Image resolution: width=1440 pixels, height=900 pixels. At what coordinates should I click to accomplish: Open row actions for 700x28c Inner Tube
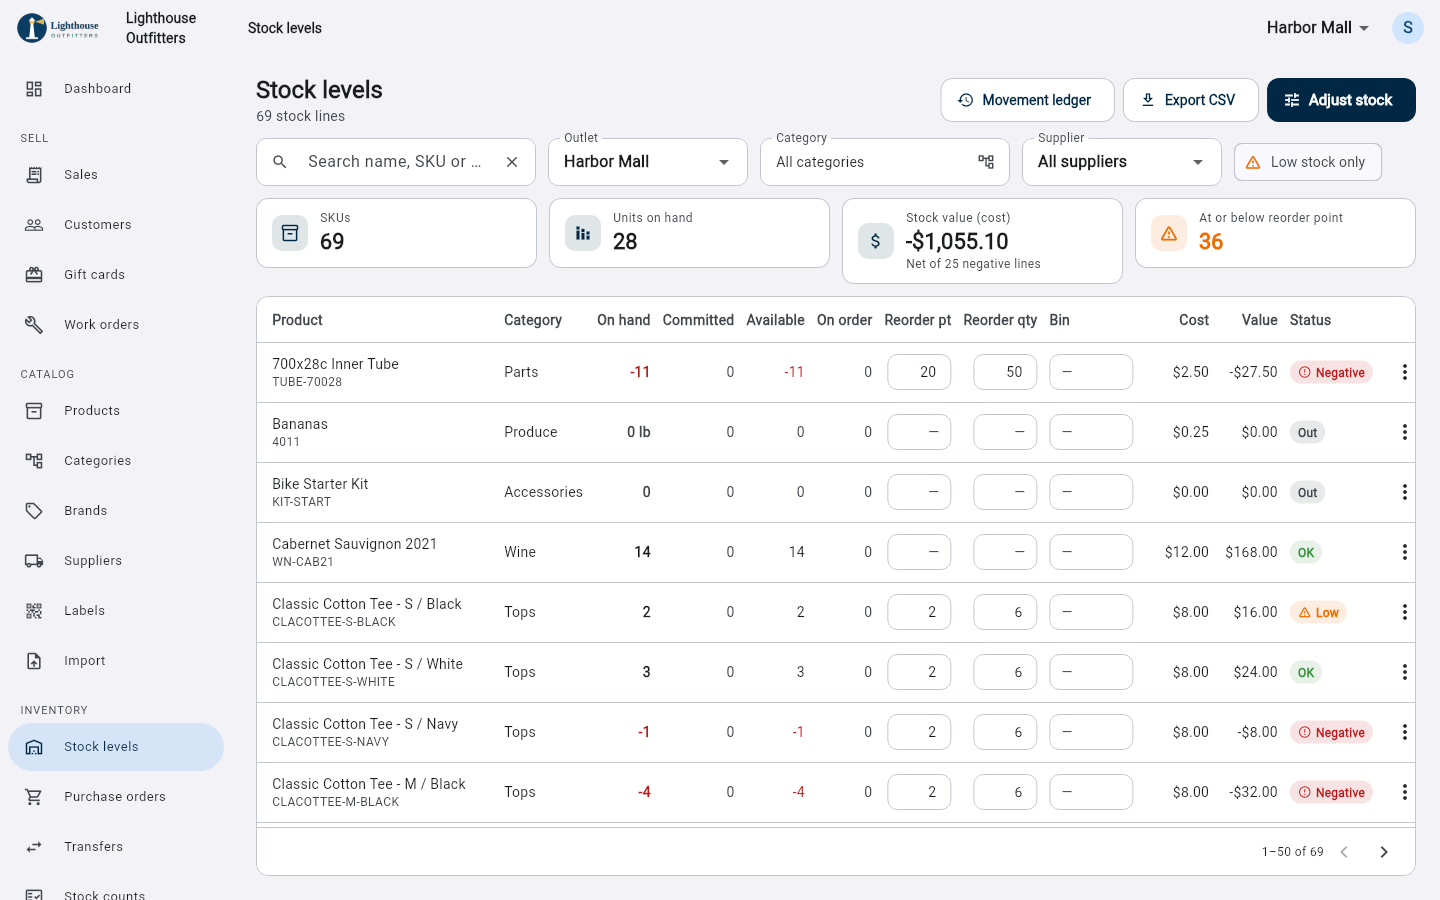1405,372
